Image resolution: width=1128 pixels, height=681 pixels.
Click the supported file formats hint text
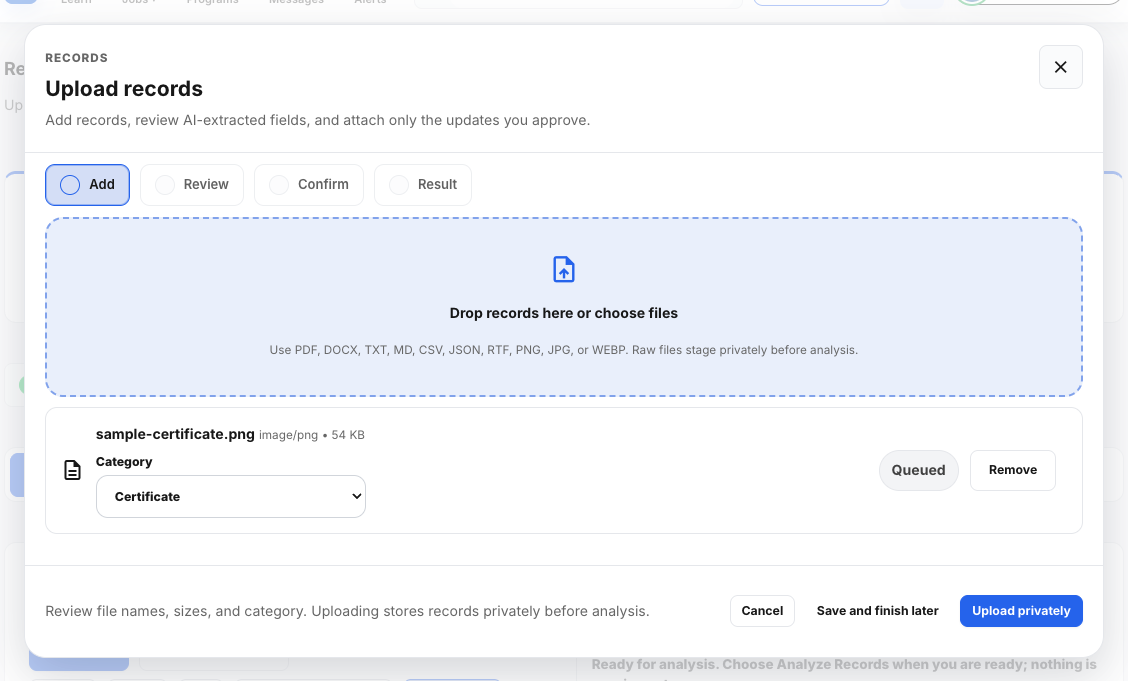(564, 350)
